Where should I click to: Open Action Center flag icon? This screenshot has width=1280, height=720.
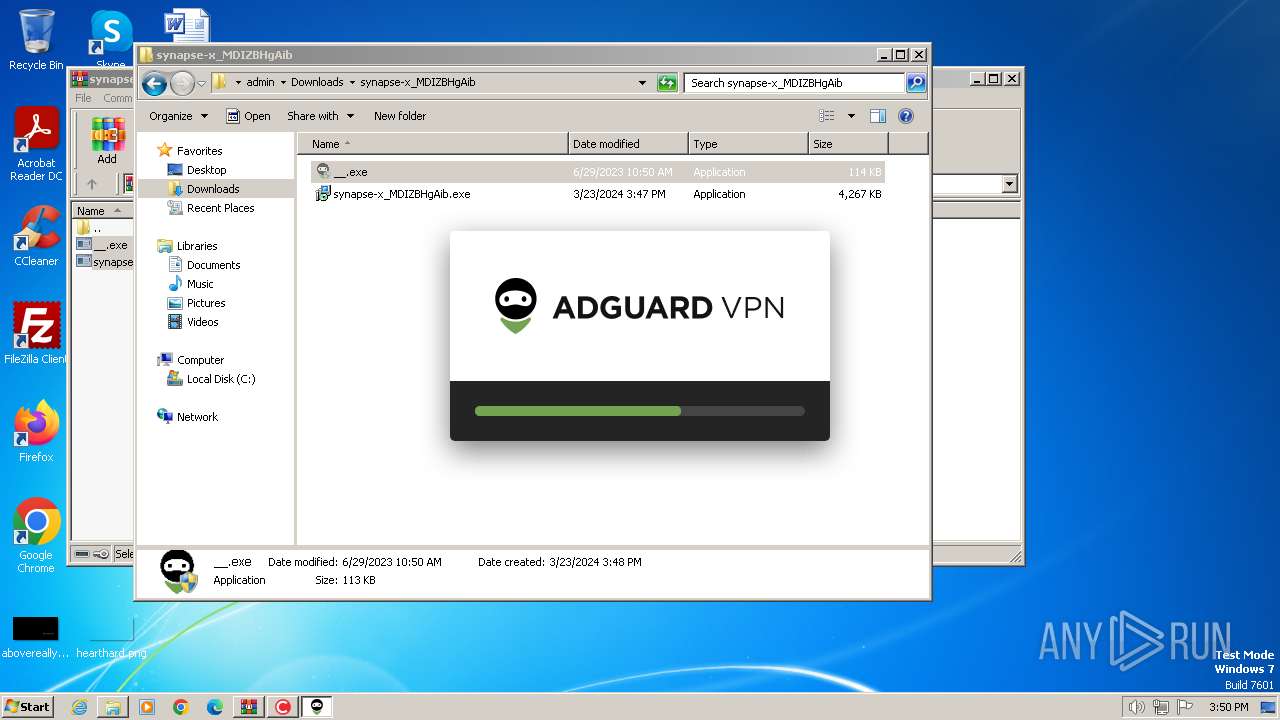click(1187, 707)
